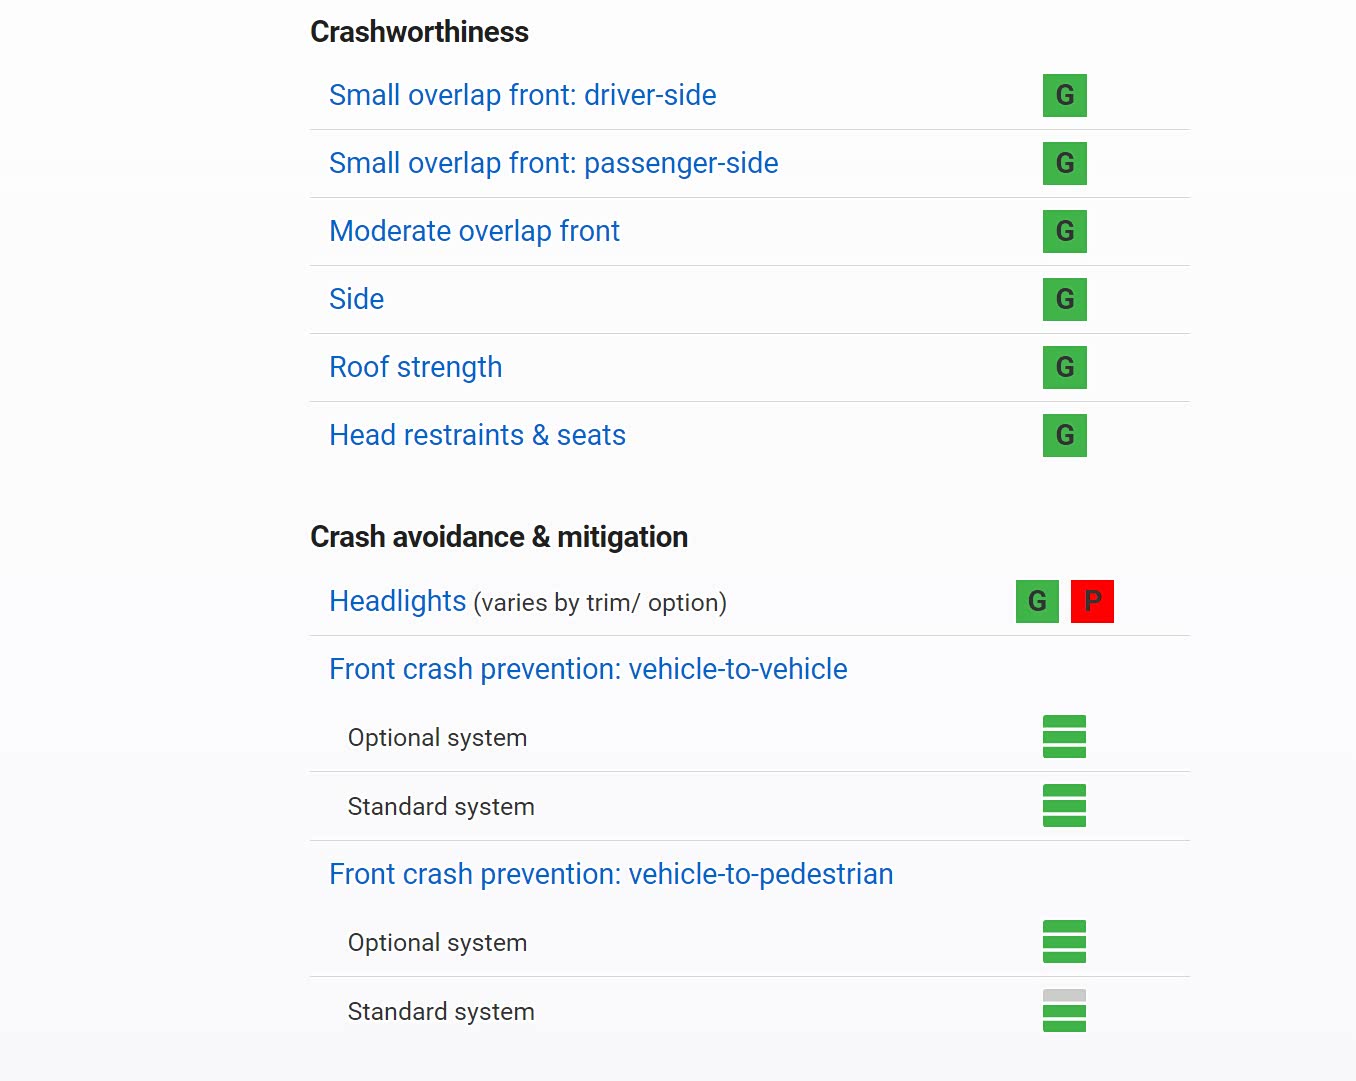1356x1081 pixels.
Task: Click vehicle-to-vehicle Standard system rating bars
Action: click(x=1064, y=807)
